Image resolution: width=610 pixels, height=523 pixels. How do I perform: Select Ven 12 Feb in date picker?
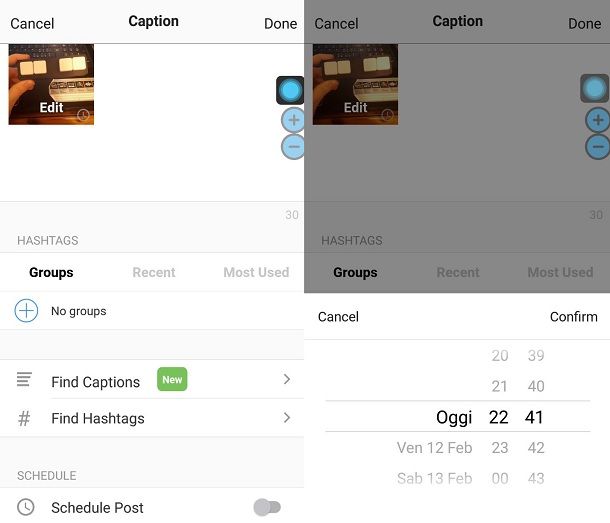[x=434, y=448]
